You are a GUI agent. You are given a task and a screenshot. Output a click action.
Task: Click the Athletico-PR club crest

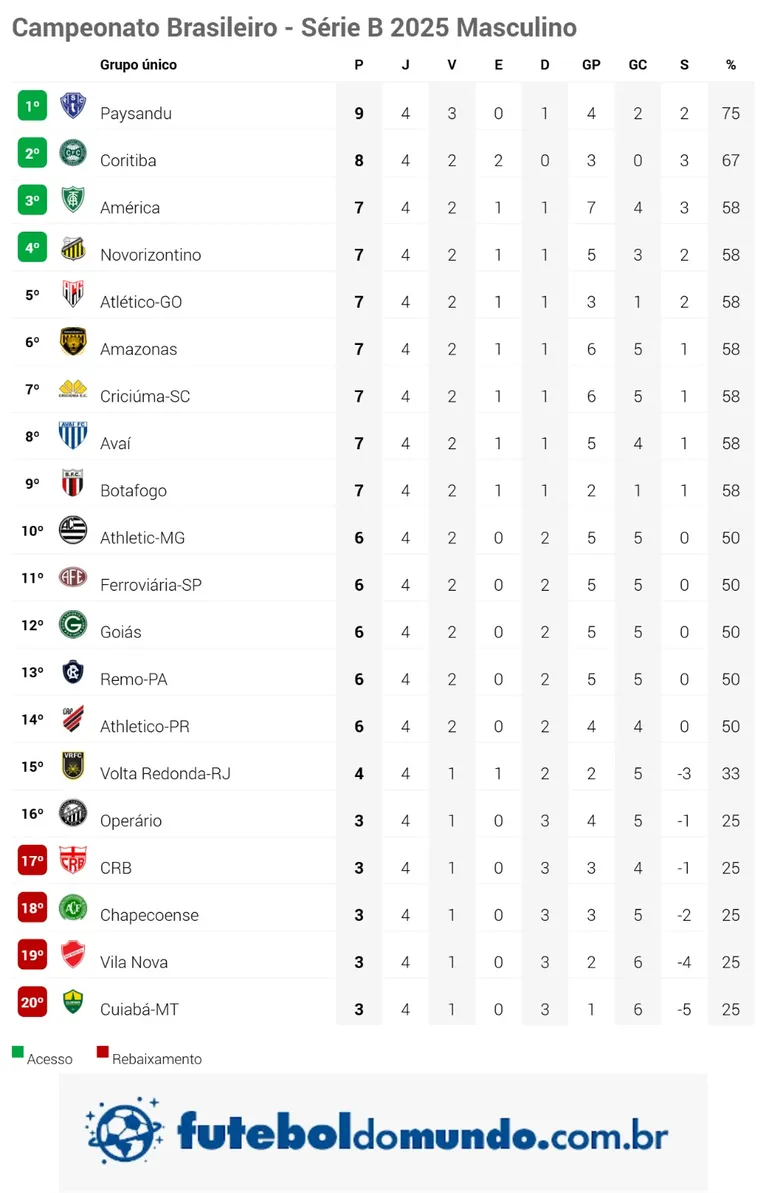click(x=73, y=719)
